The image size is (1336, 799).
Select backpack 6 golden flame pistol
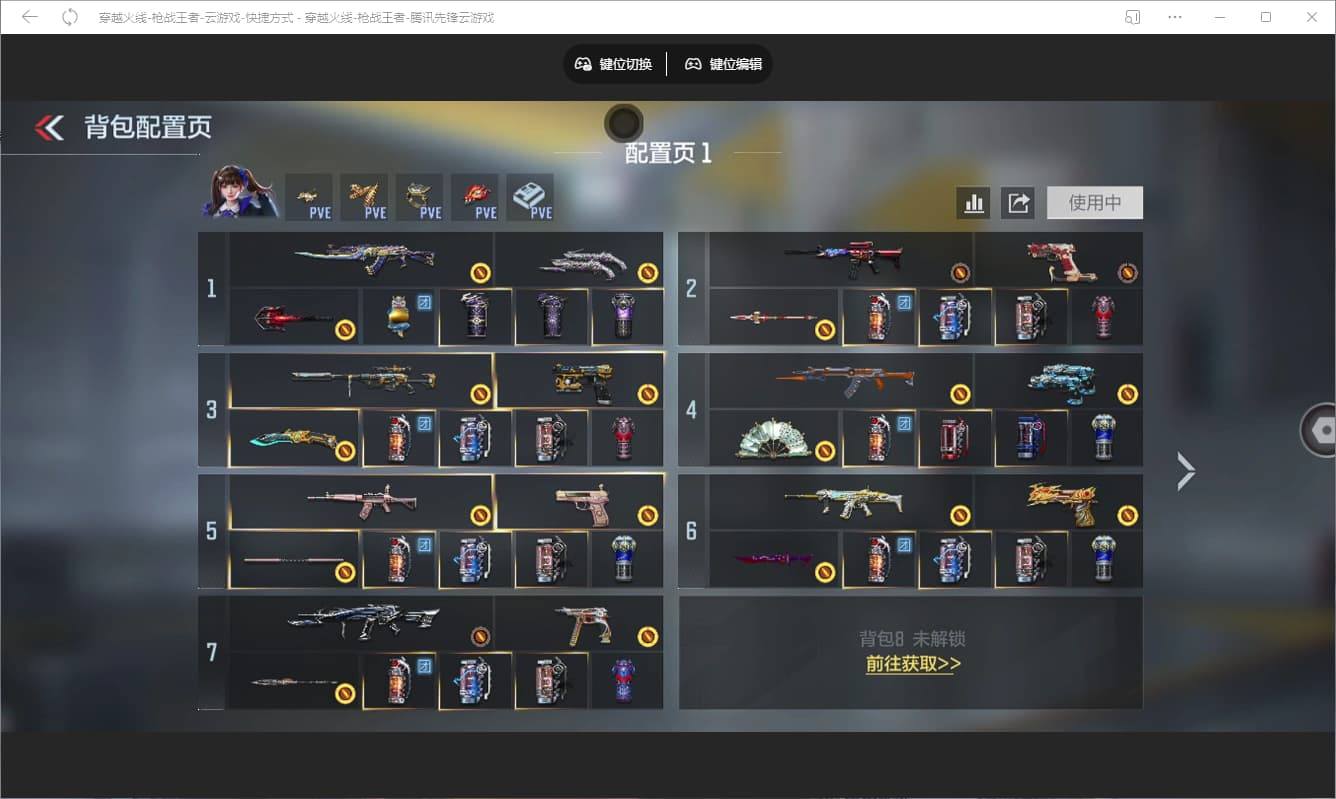pos(1059,502)
